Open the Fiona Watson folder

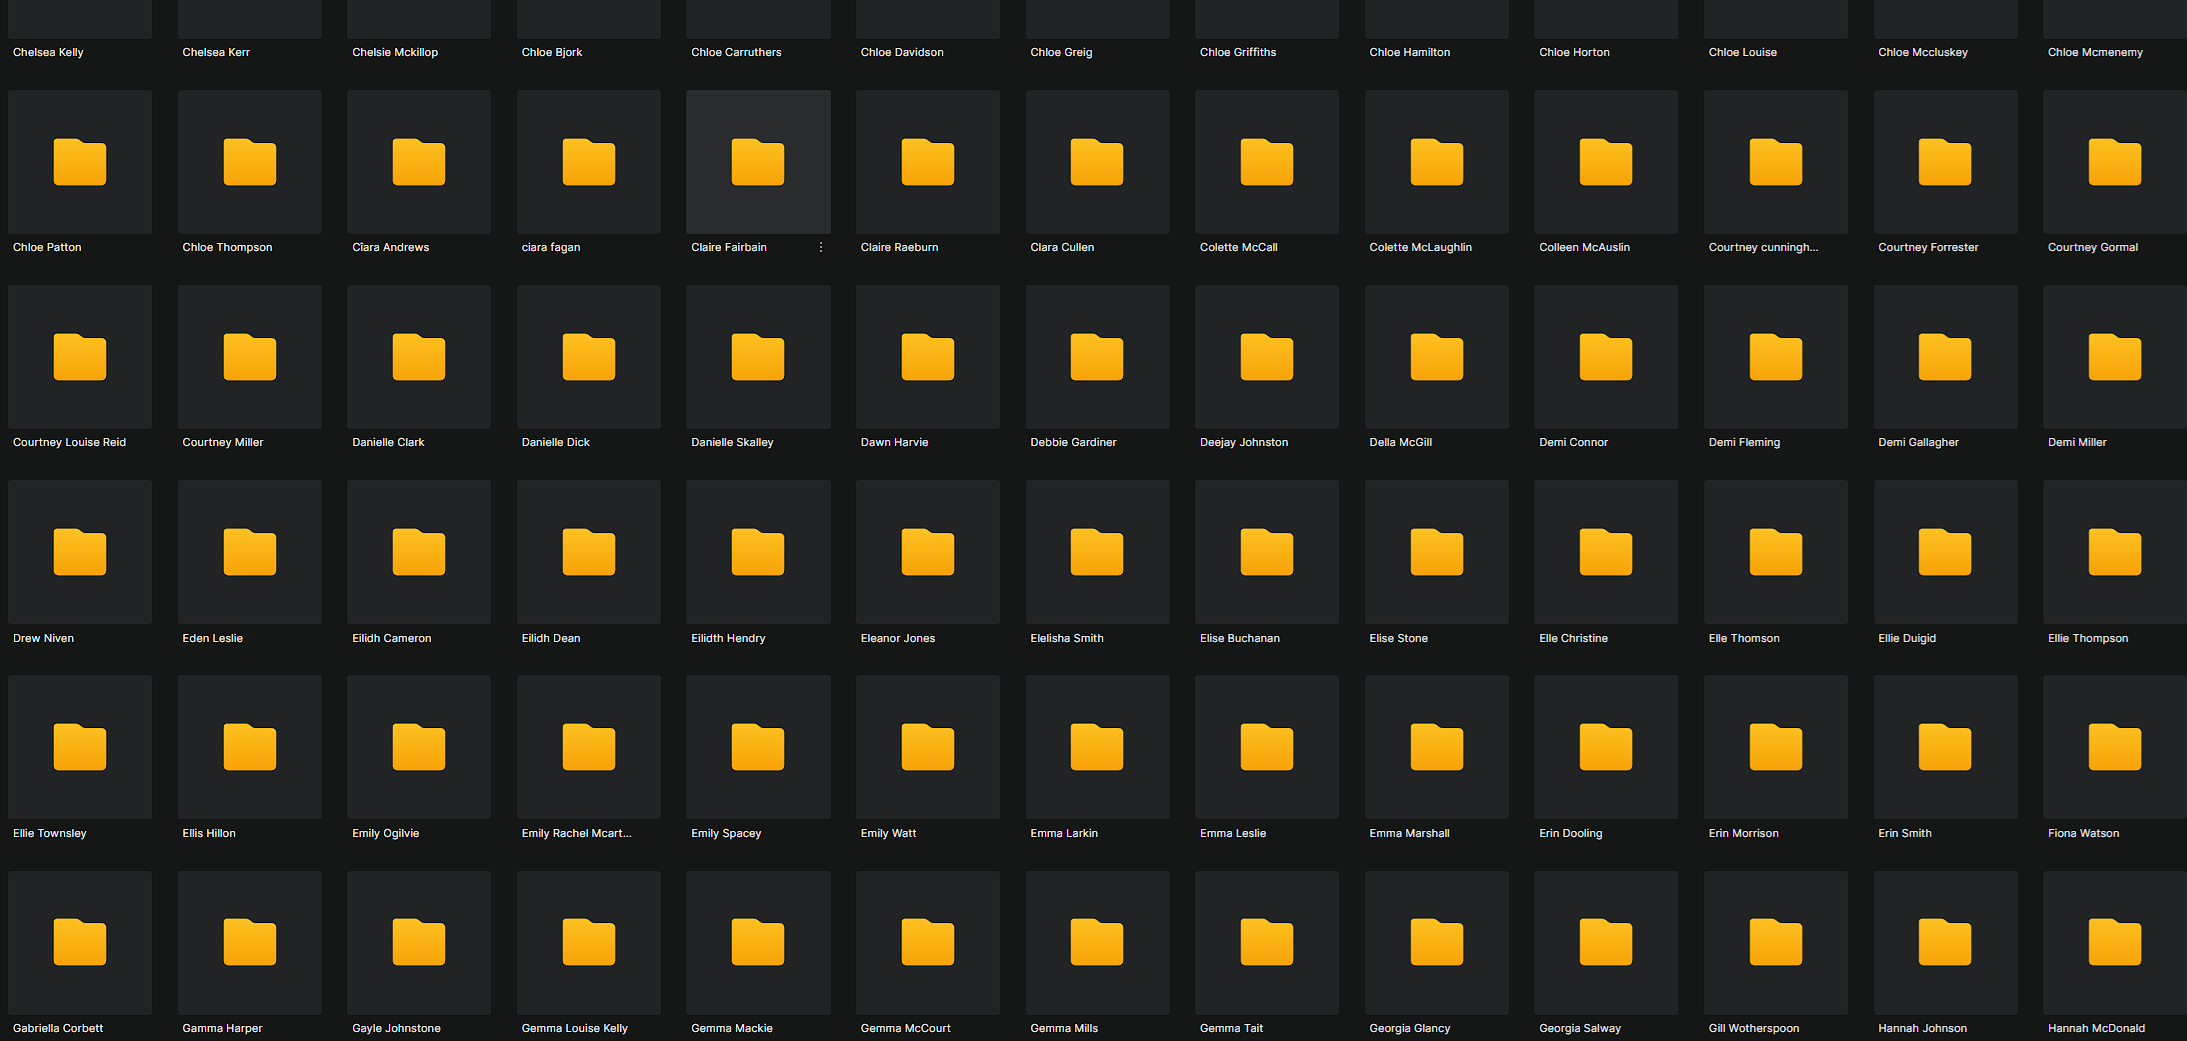[x=2114, y=748]
